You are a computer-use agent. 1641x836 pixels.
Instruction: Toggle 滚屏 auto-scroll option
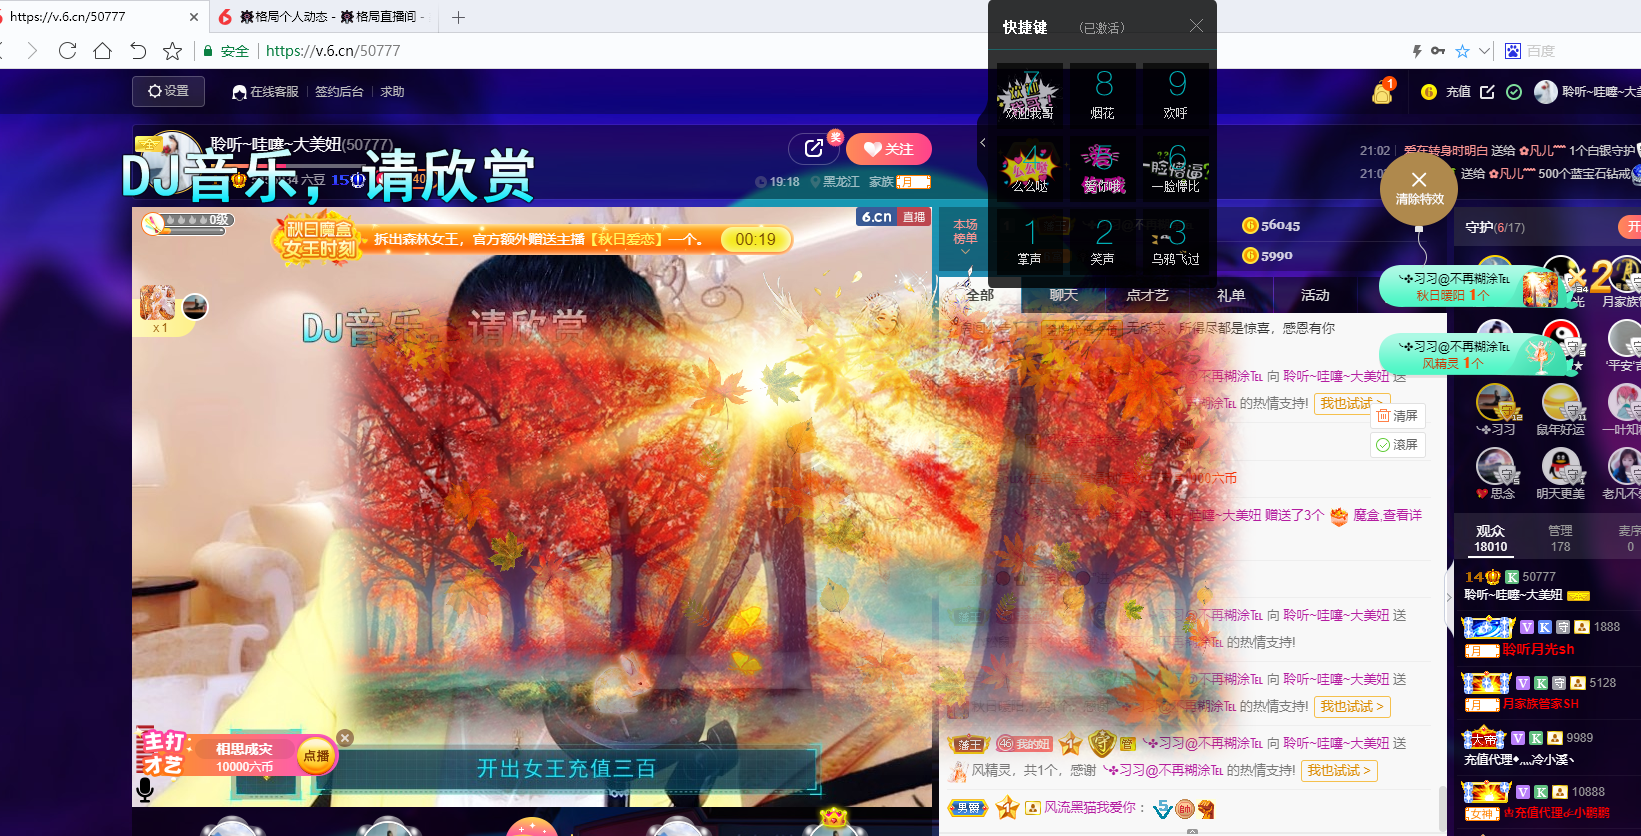click(x=1397, y=444)
